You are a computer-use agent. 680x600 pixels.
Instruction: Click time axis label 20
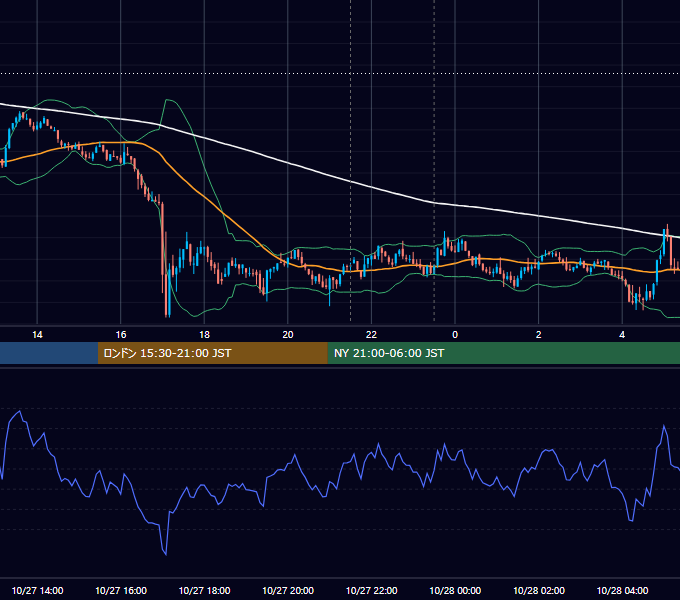coord(288,334)
